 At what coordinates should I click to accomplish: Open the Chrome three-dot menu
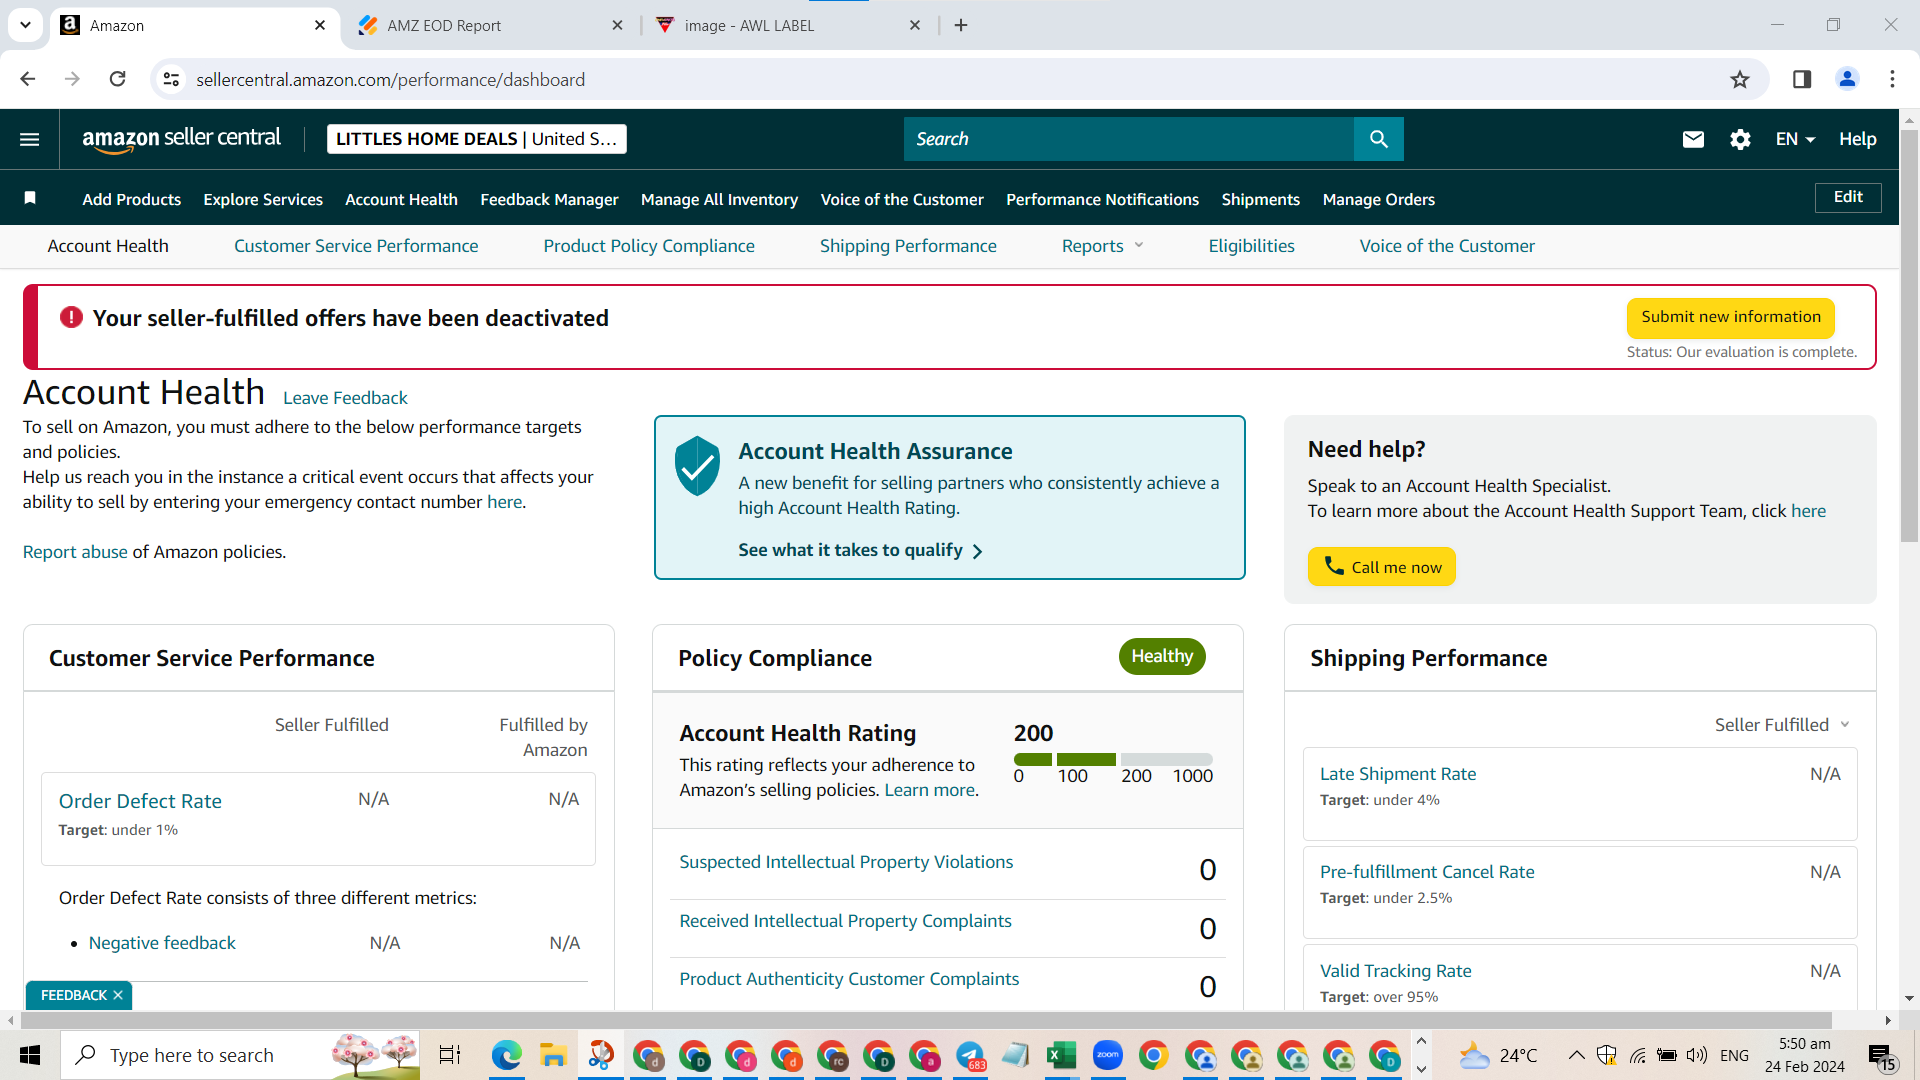(x=1892, y=79)
